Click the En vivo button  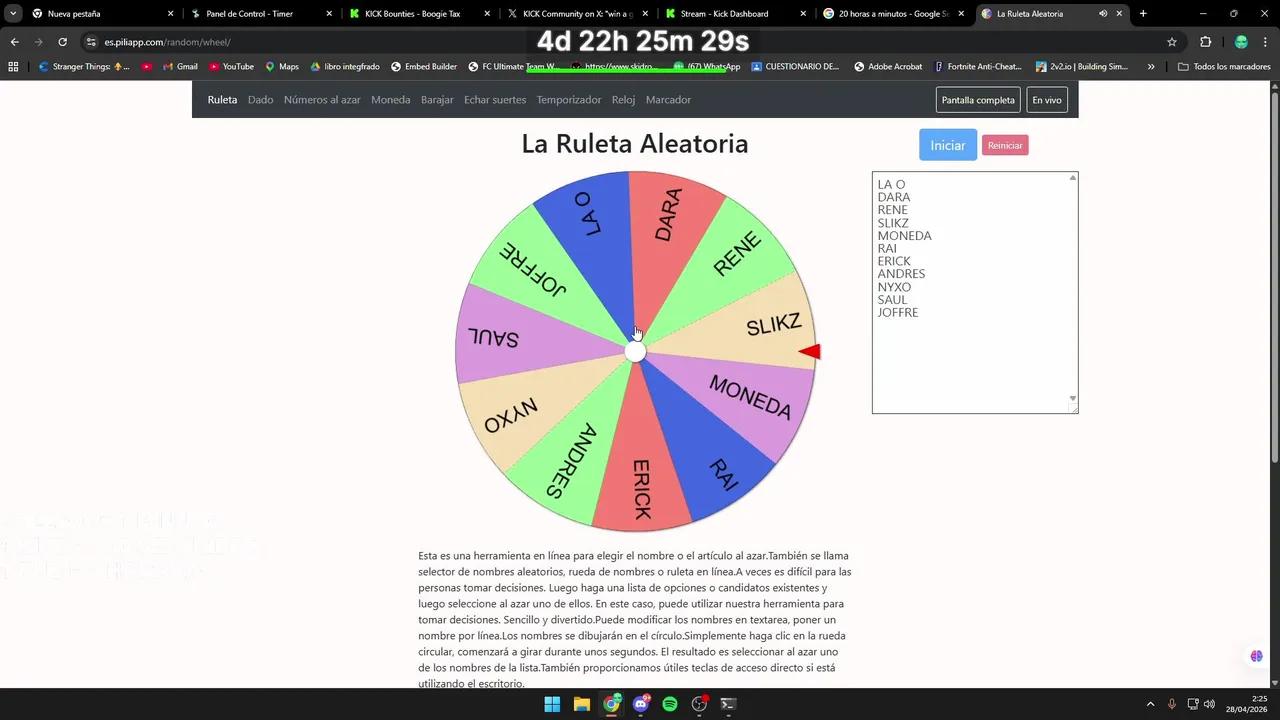pyautogui.click(x=1047, y=100)
